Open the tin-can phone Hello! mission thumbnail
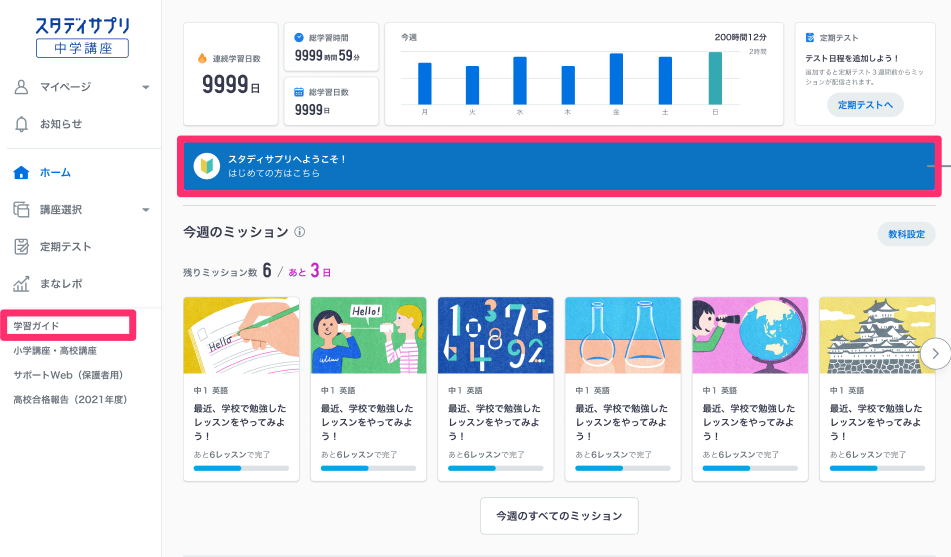951x557 pixels. (x=368, y=336)
